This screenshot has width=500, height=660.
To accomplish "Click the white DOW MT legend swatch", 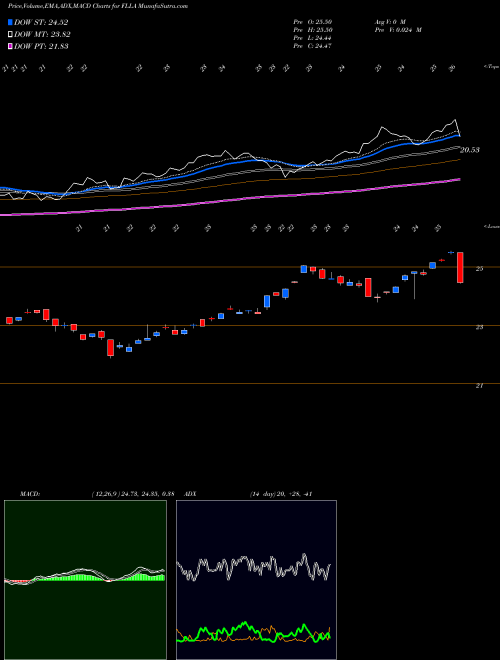I will click(x=10, y=35).
